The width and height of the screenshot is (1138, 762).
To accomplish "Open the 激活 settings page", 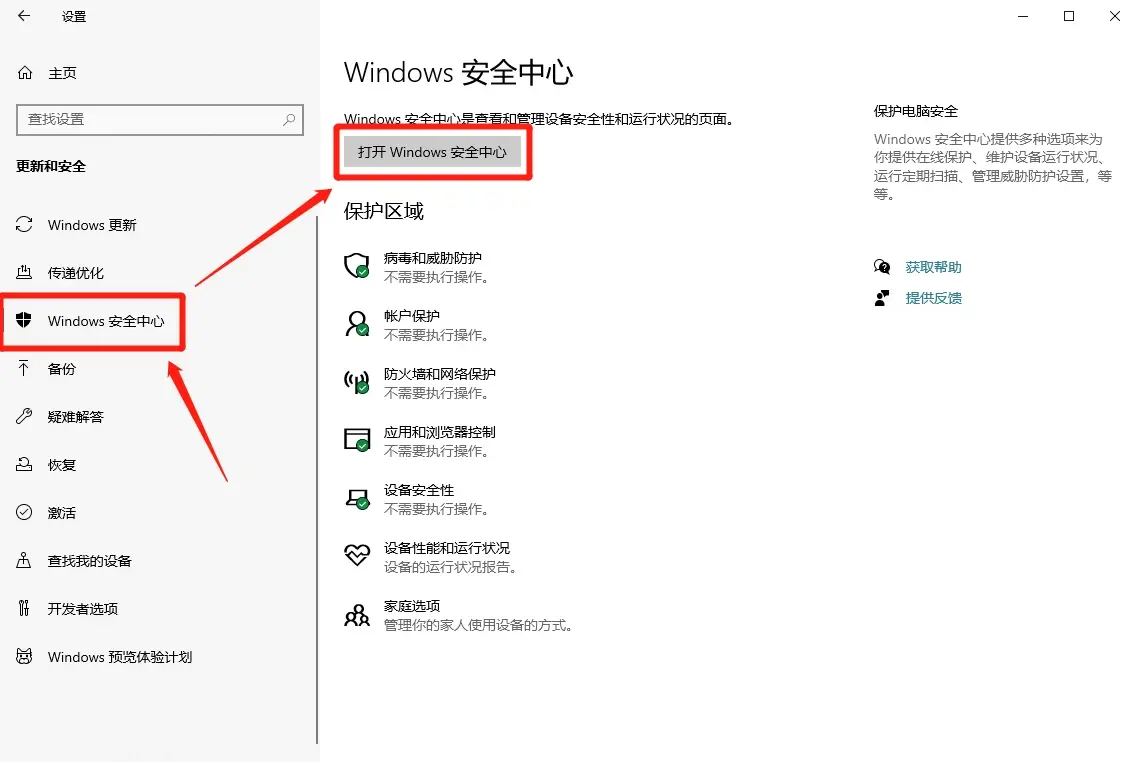I will [x=62, y=513].
